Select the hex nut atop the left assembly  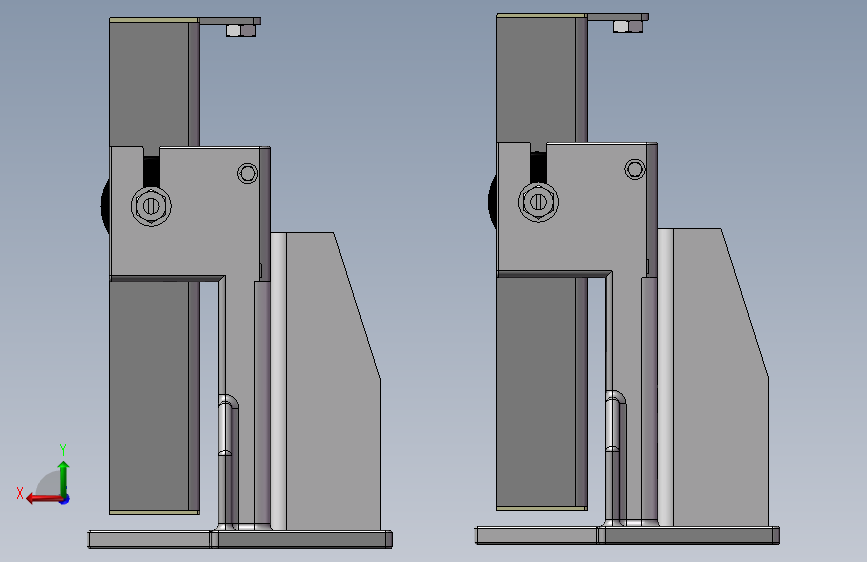click(x=241, y=30)
